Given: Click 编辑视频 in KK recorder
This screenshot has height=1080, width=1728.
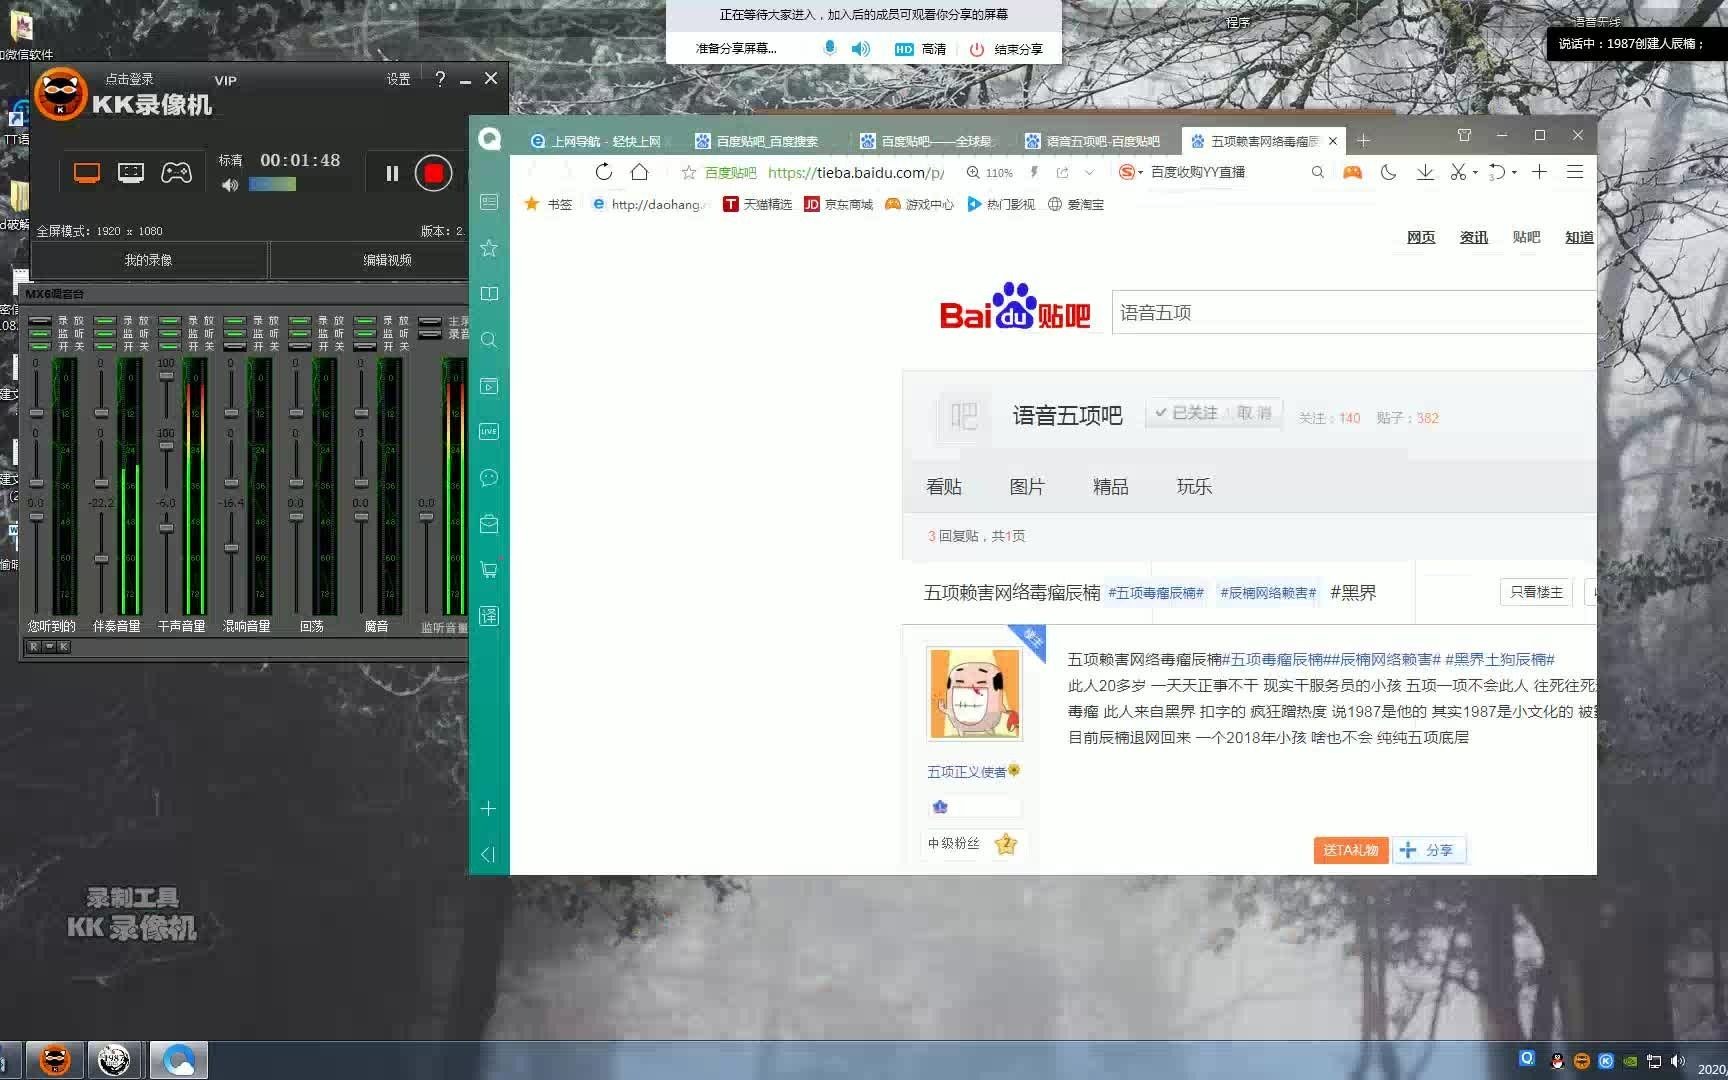Looking at the screenshot, I should point(388,260).
